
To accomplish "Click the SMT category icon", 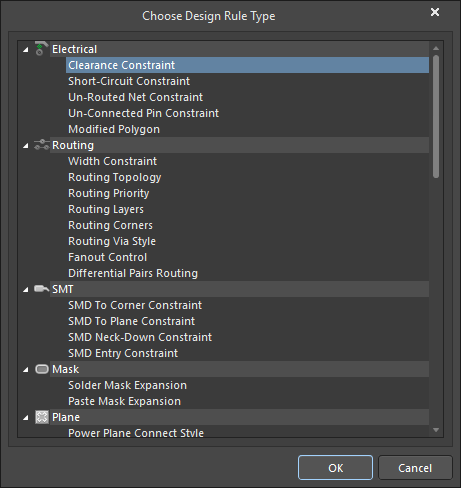I will [x=42, y=289].
